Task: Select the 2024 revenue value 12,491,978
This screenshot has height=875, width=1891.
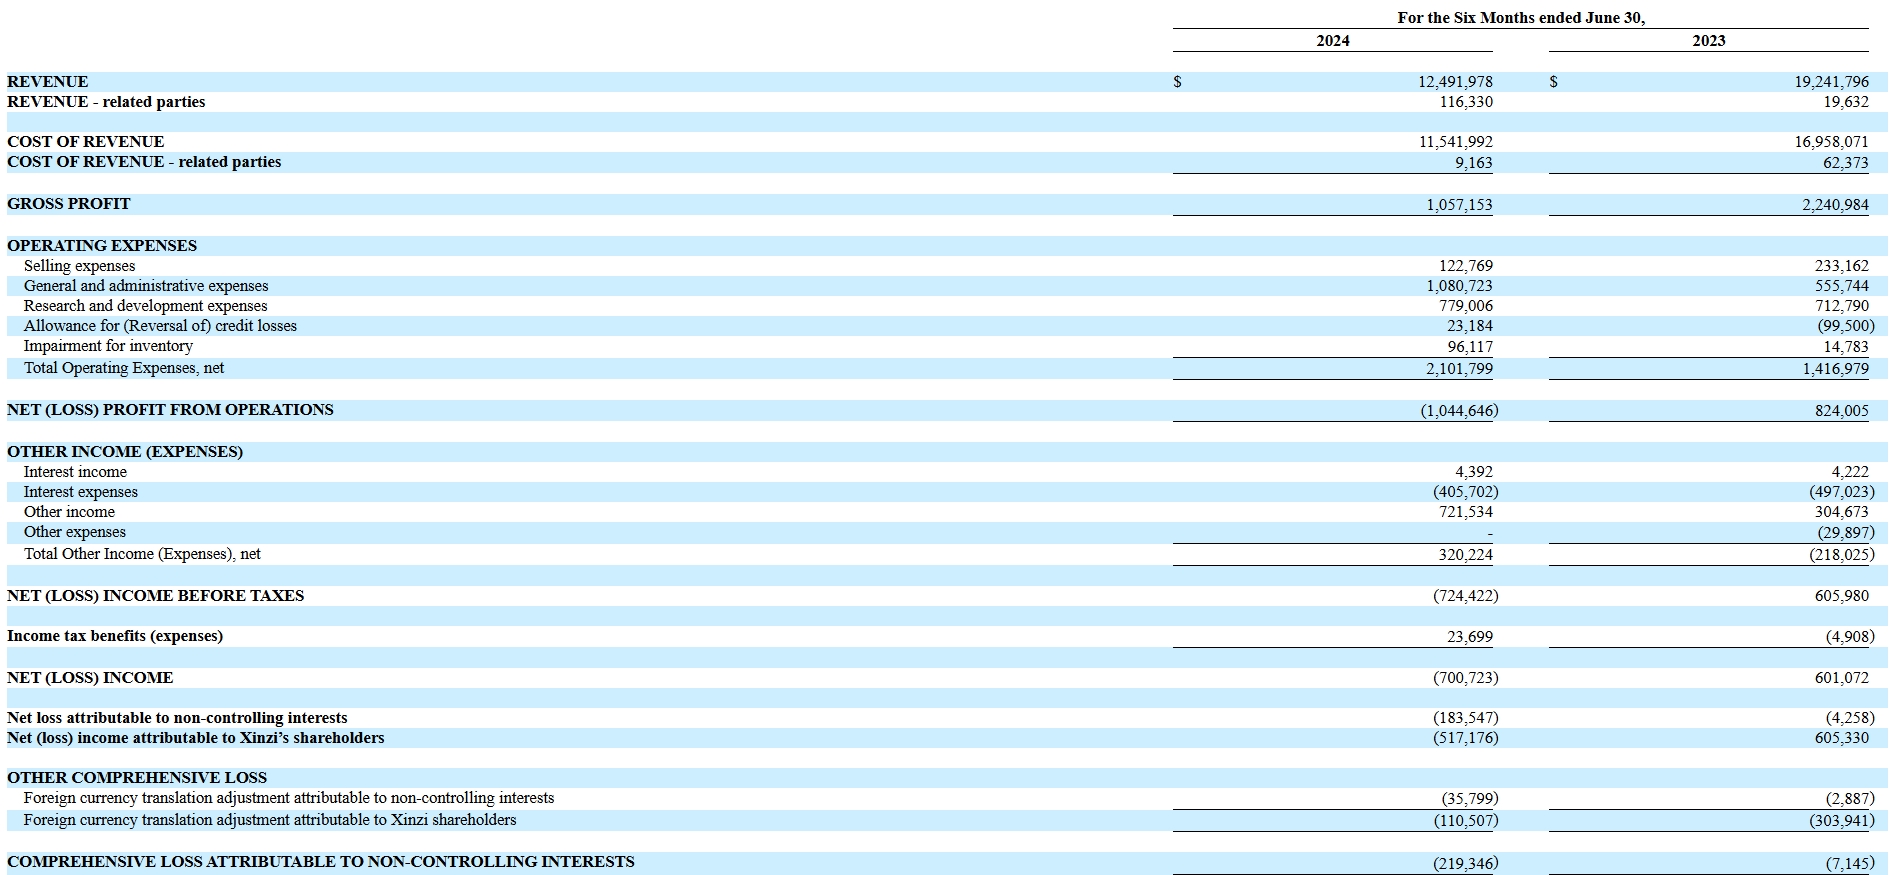Action: (1454, 82)
